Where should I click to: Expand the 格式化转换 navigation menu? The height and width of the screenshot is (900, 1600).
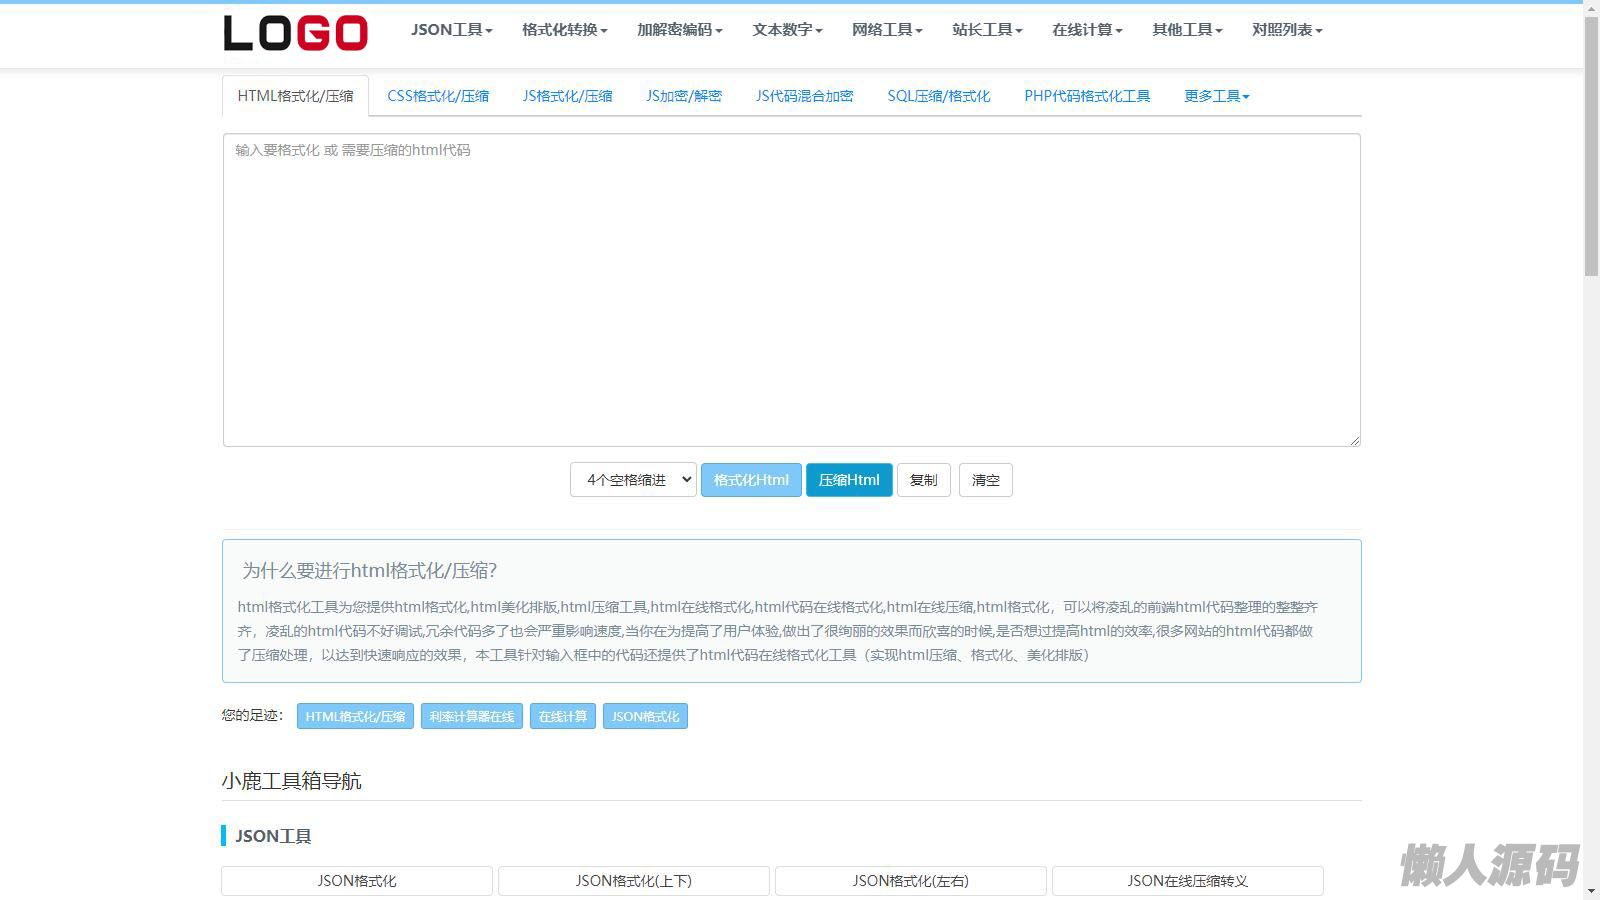(x=564, y=30)
